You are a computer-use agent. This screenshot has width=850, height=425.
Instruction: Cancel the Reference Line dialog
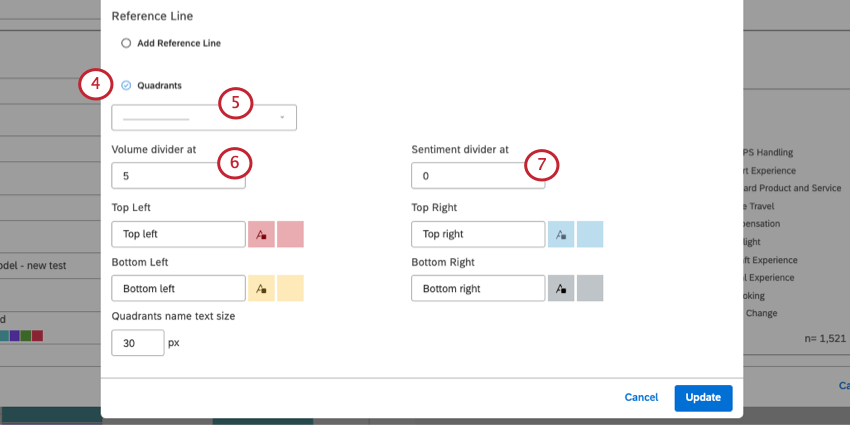click(x=641, y=397)
